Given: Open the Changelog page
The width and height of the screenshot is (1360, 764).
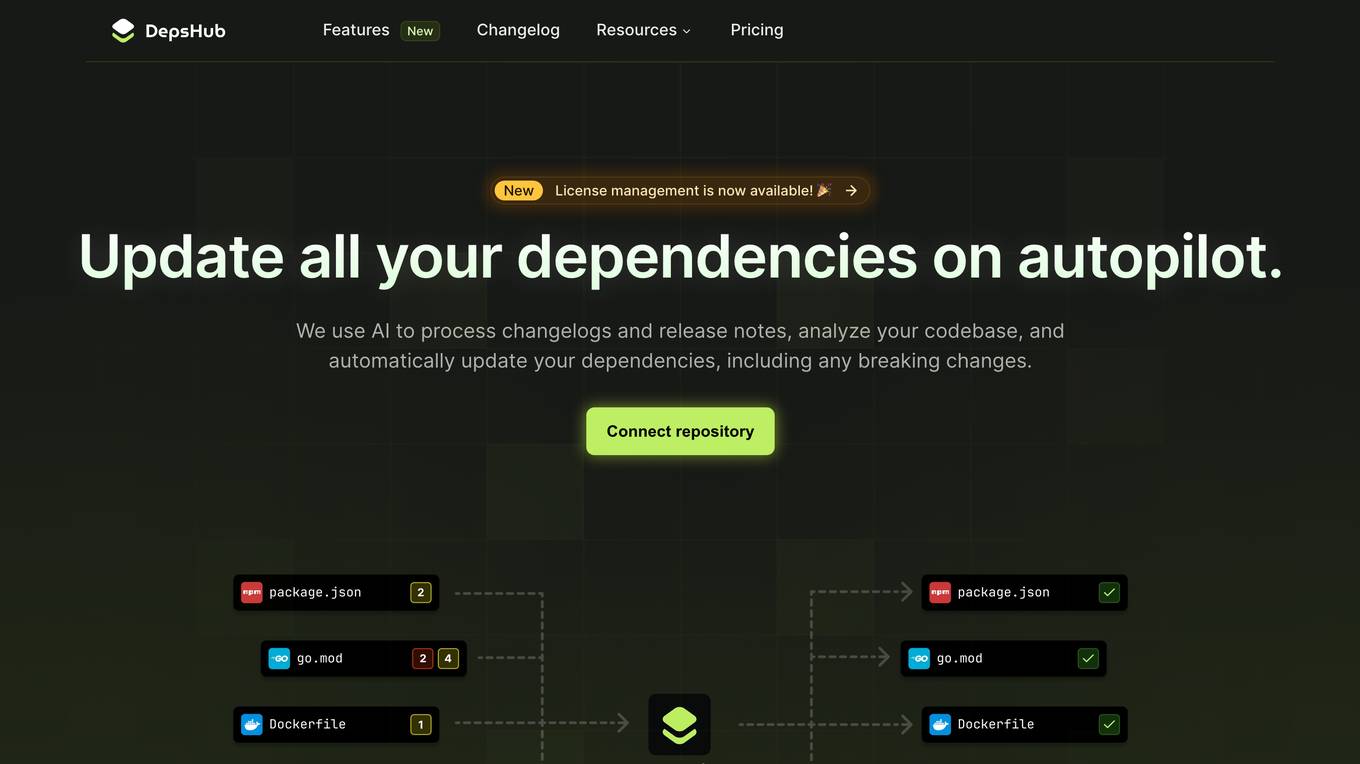Looking at the screenshot, I should pos(518,30).
